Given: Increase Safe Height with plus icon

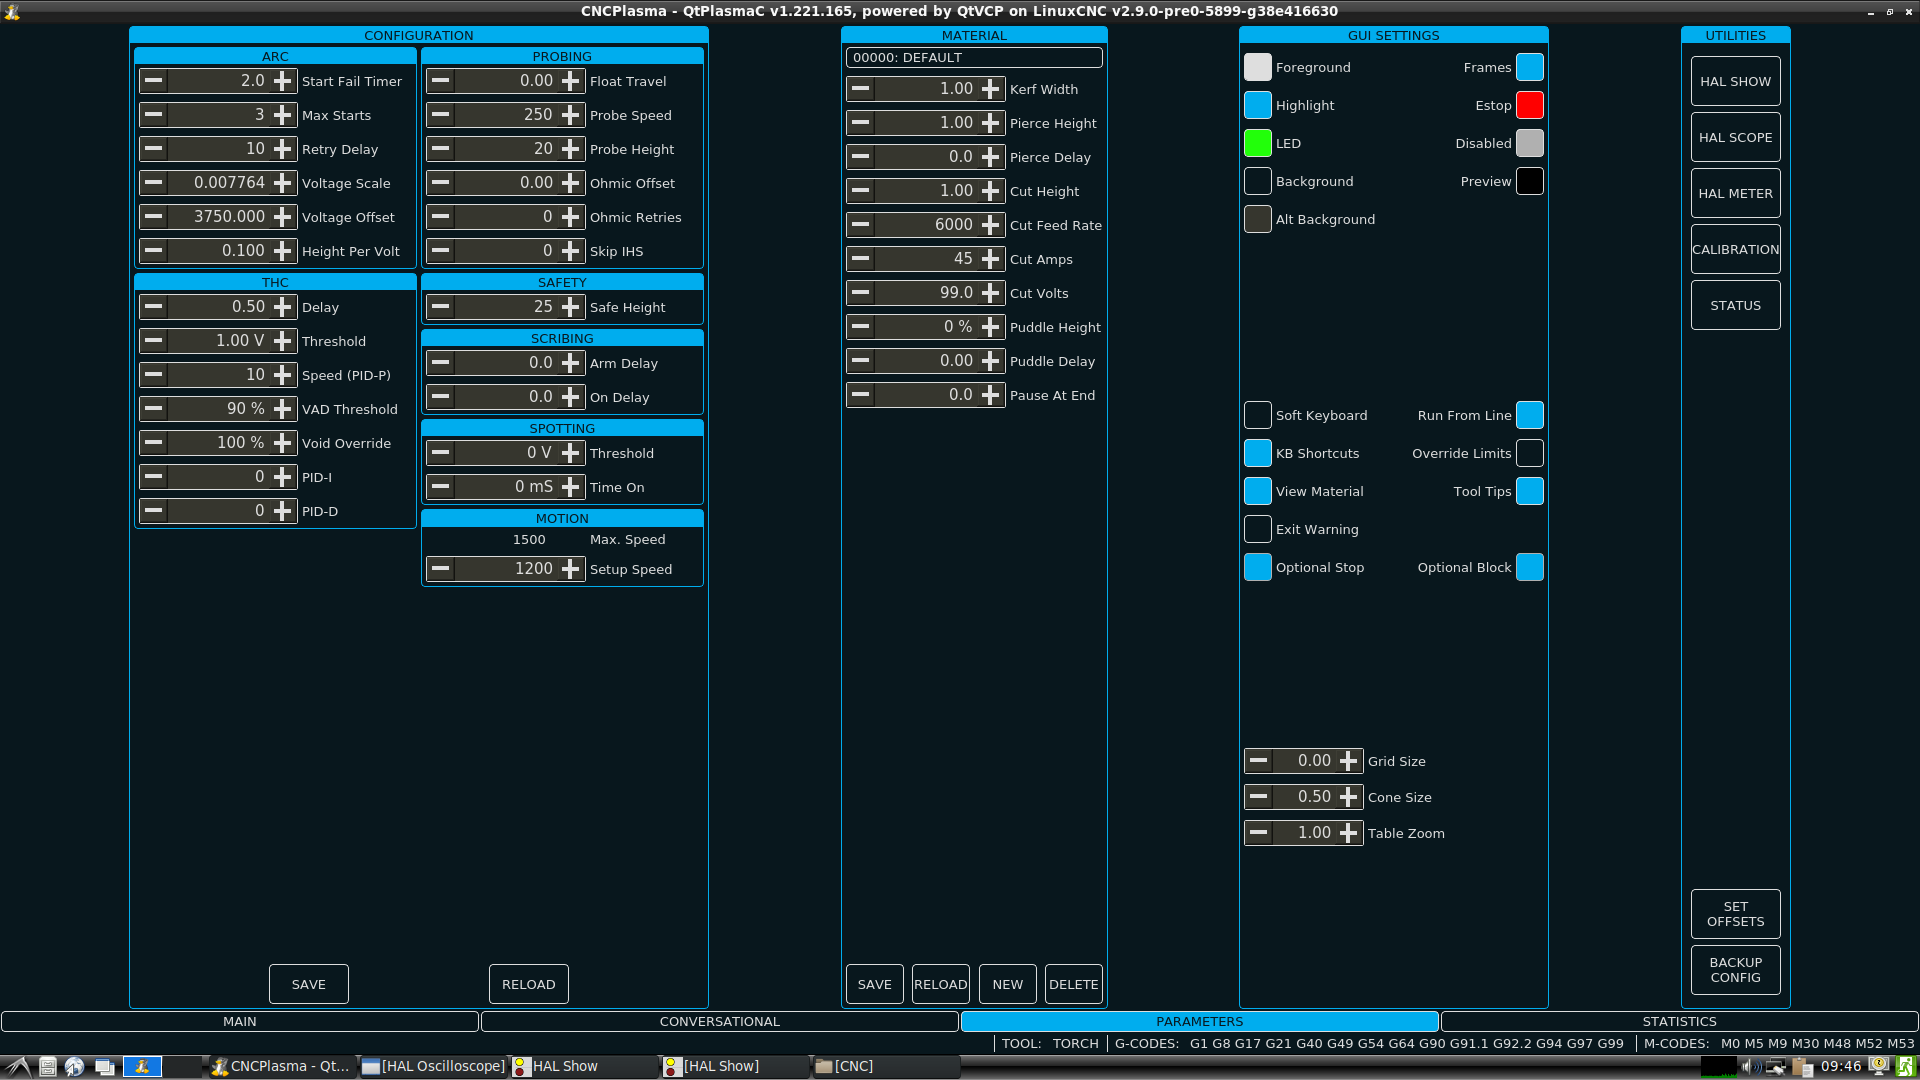Looking at the screenshot, I should (571, 307).
